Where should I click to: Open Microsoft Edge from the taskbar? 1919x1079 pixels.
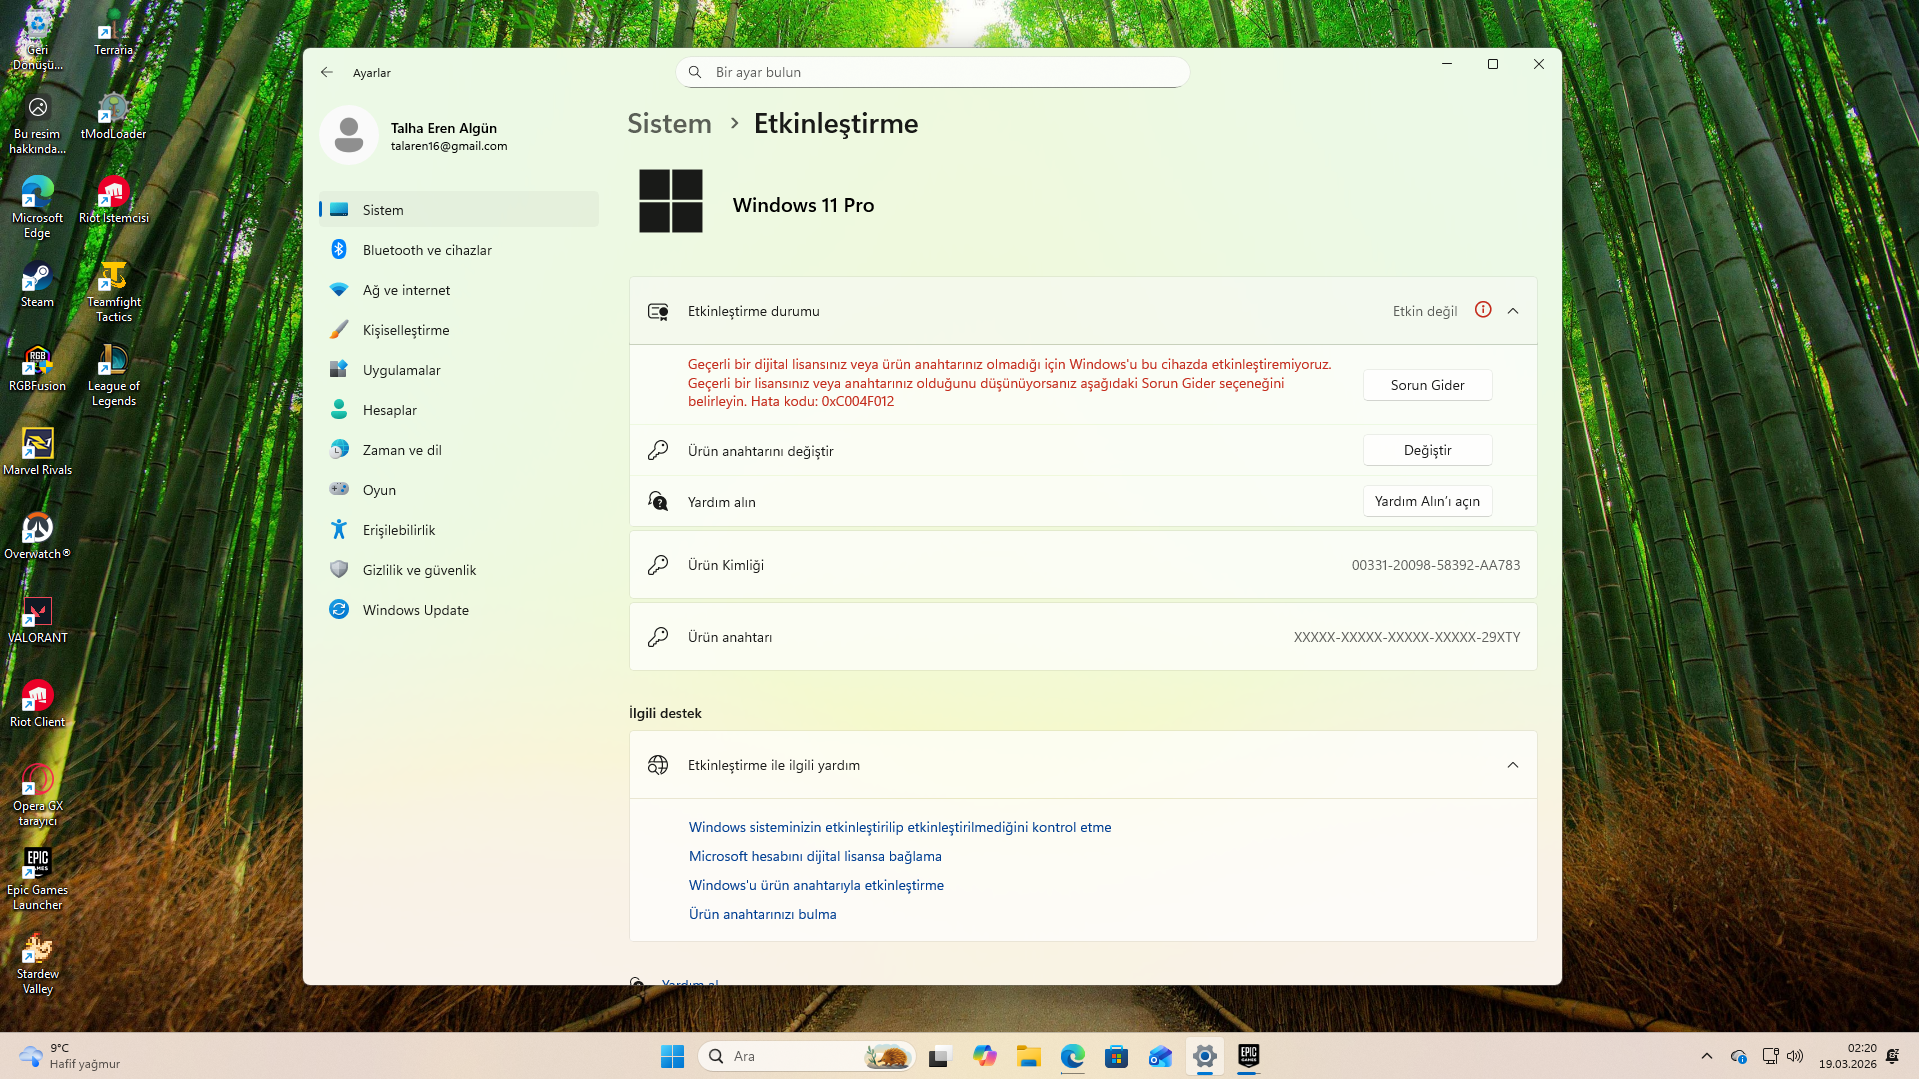click(1072, 1056)
